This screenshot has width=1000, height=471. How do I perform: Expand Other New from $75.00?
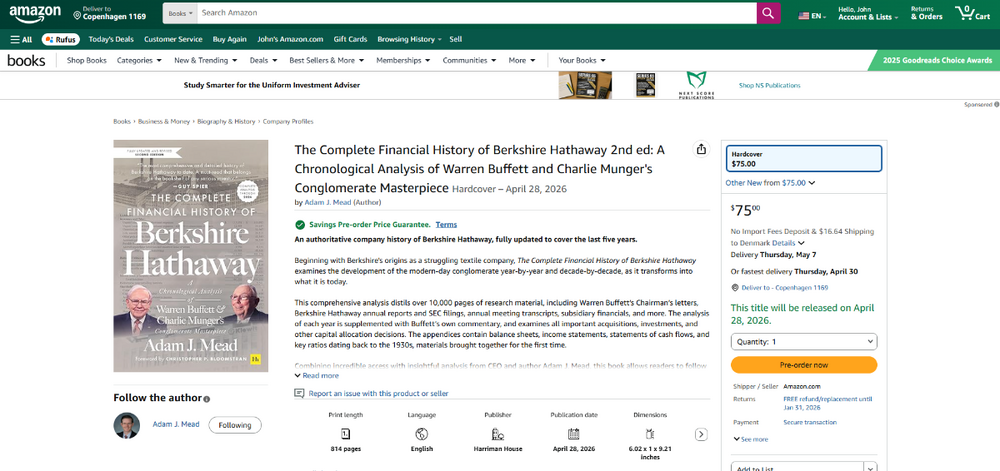(770, 183)
